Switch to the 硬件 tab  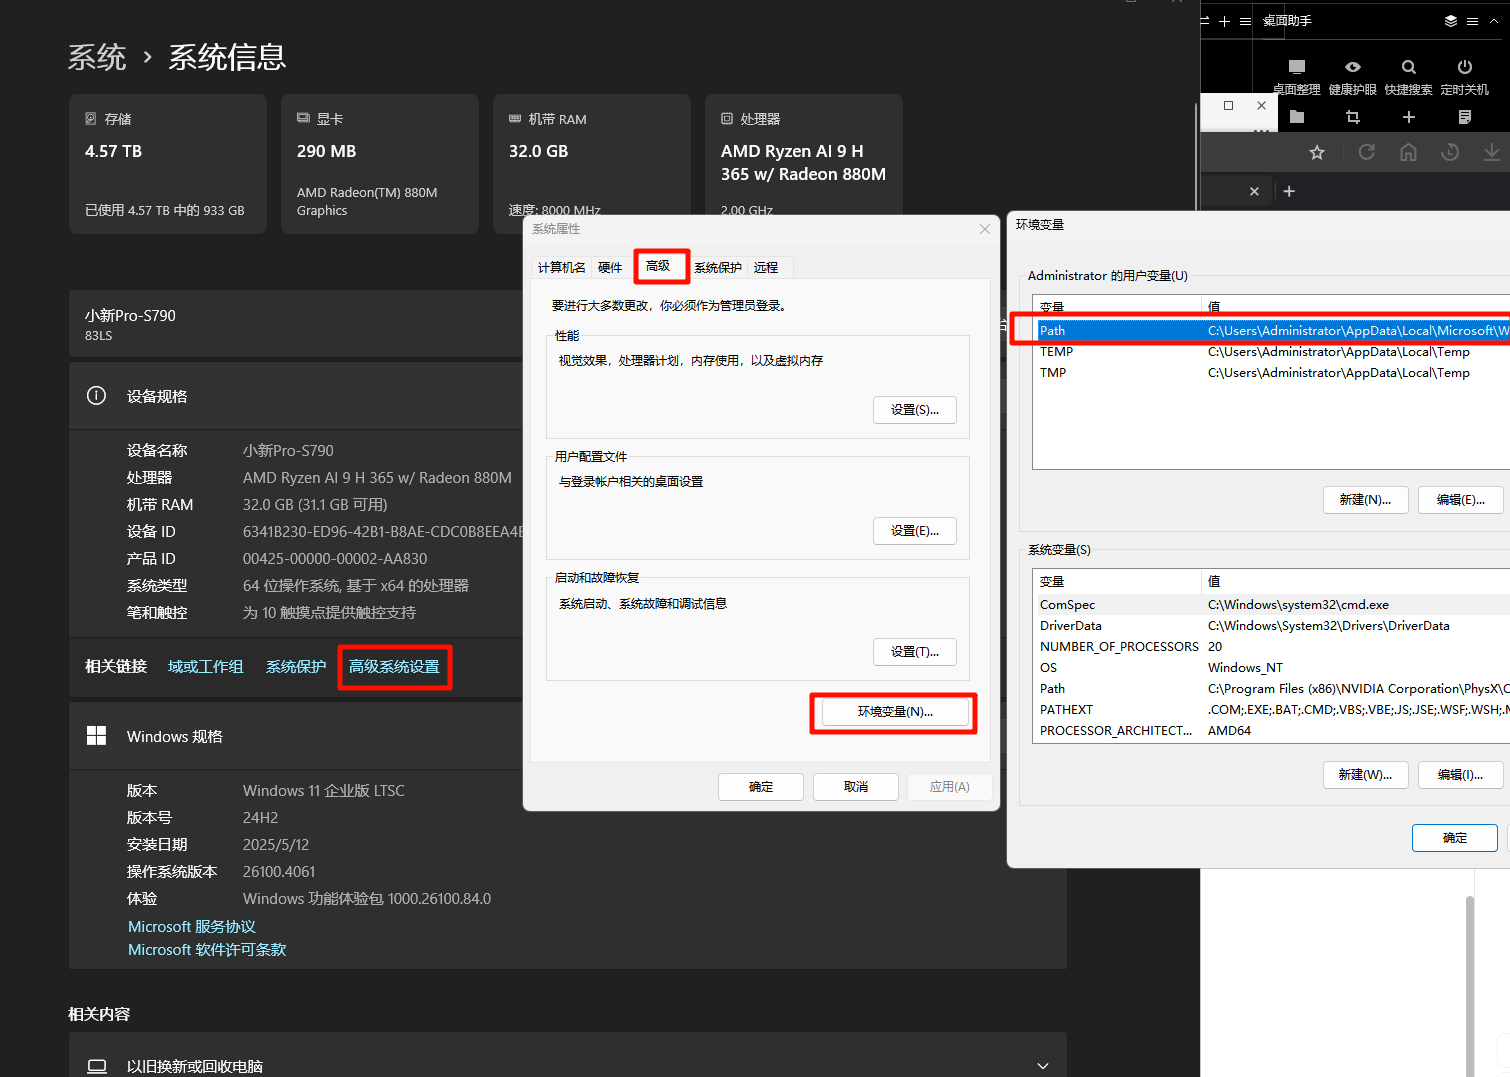tap(610, 267)
